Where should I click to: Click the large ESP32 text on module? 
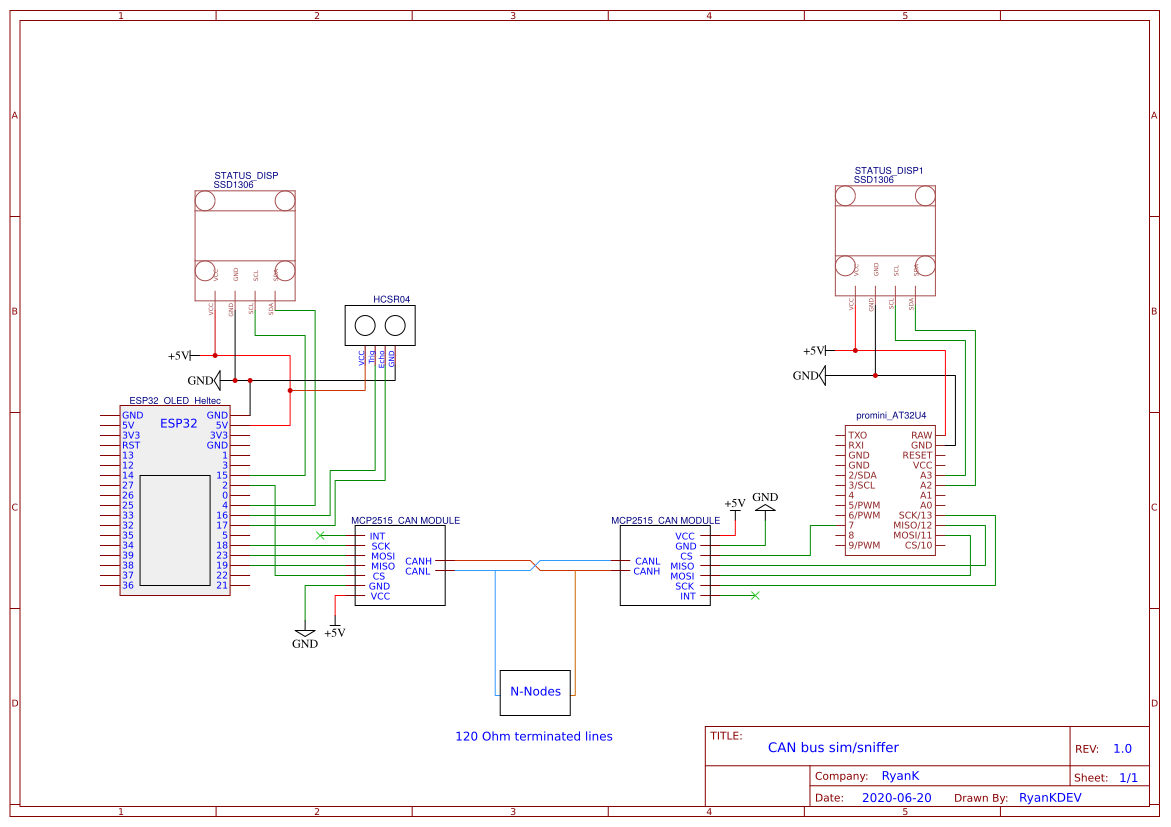178,424
